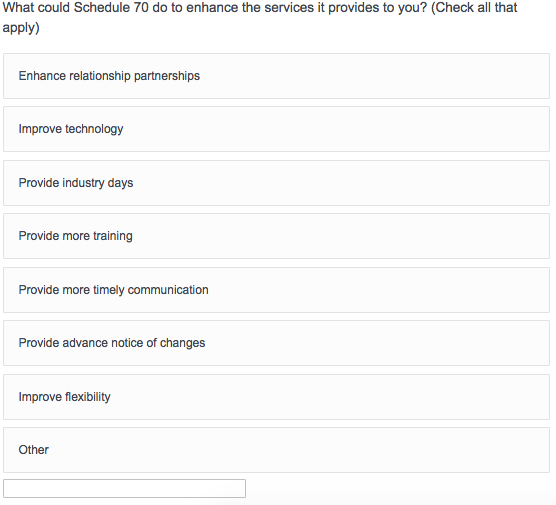Focus the empty Other specification input box
Viewport: 556px width, 505px height.
coord(124,489)
